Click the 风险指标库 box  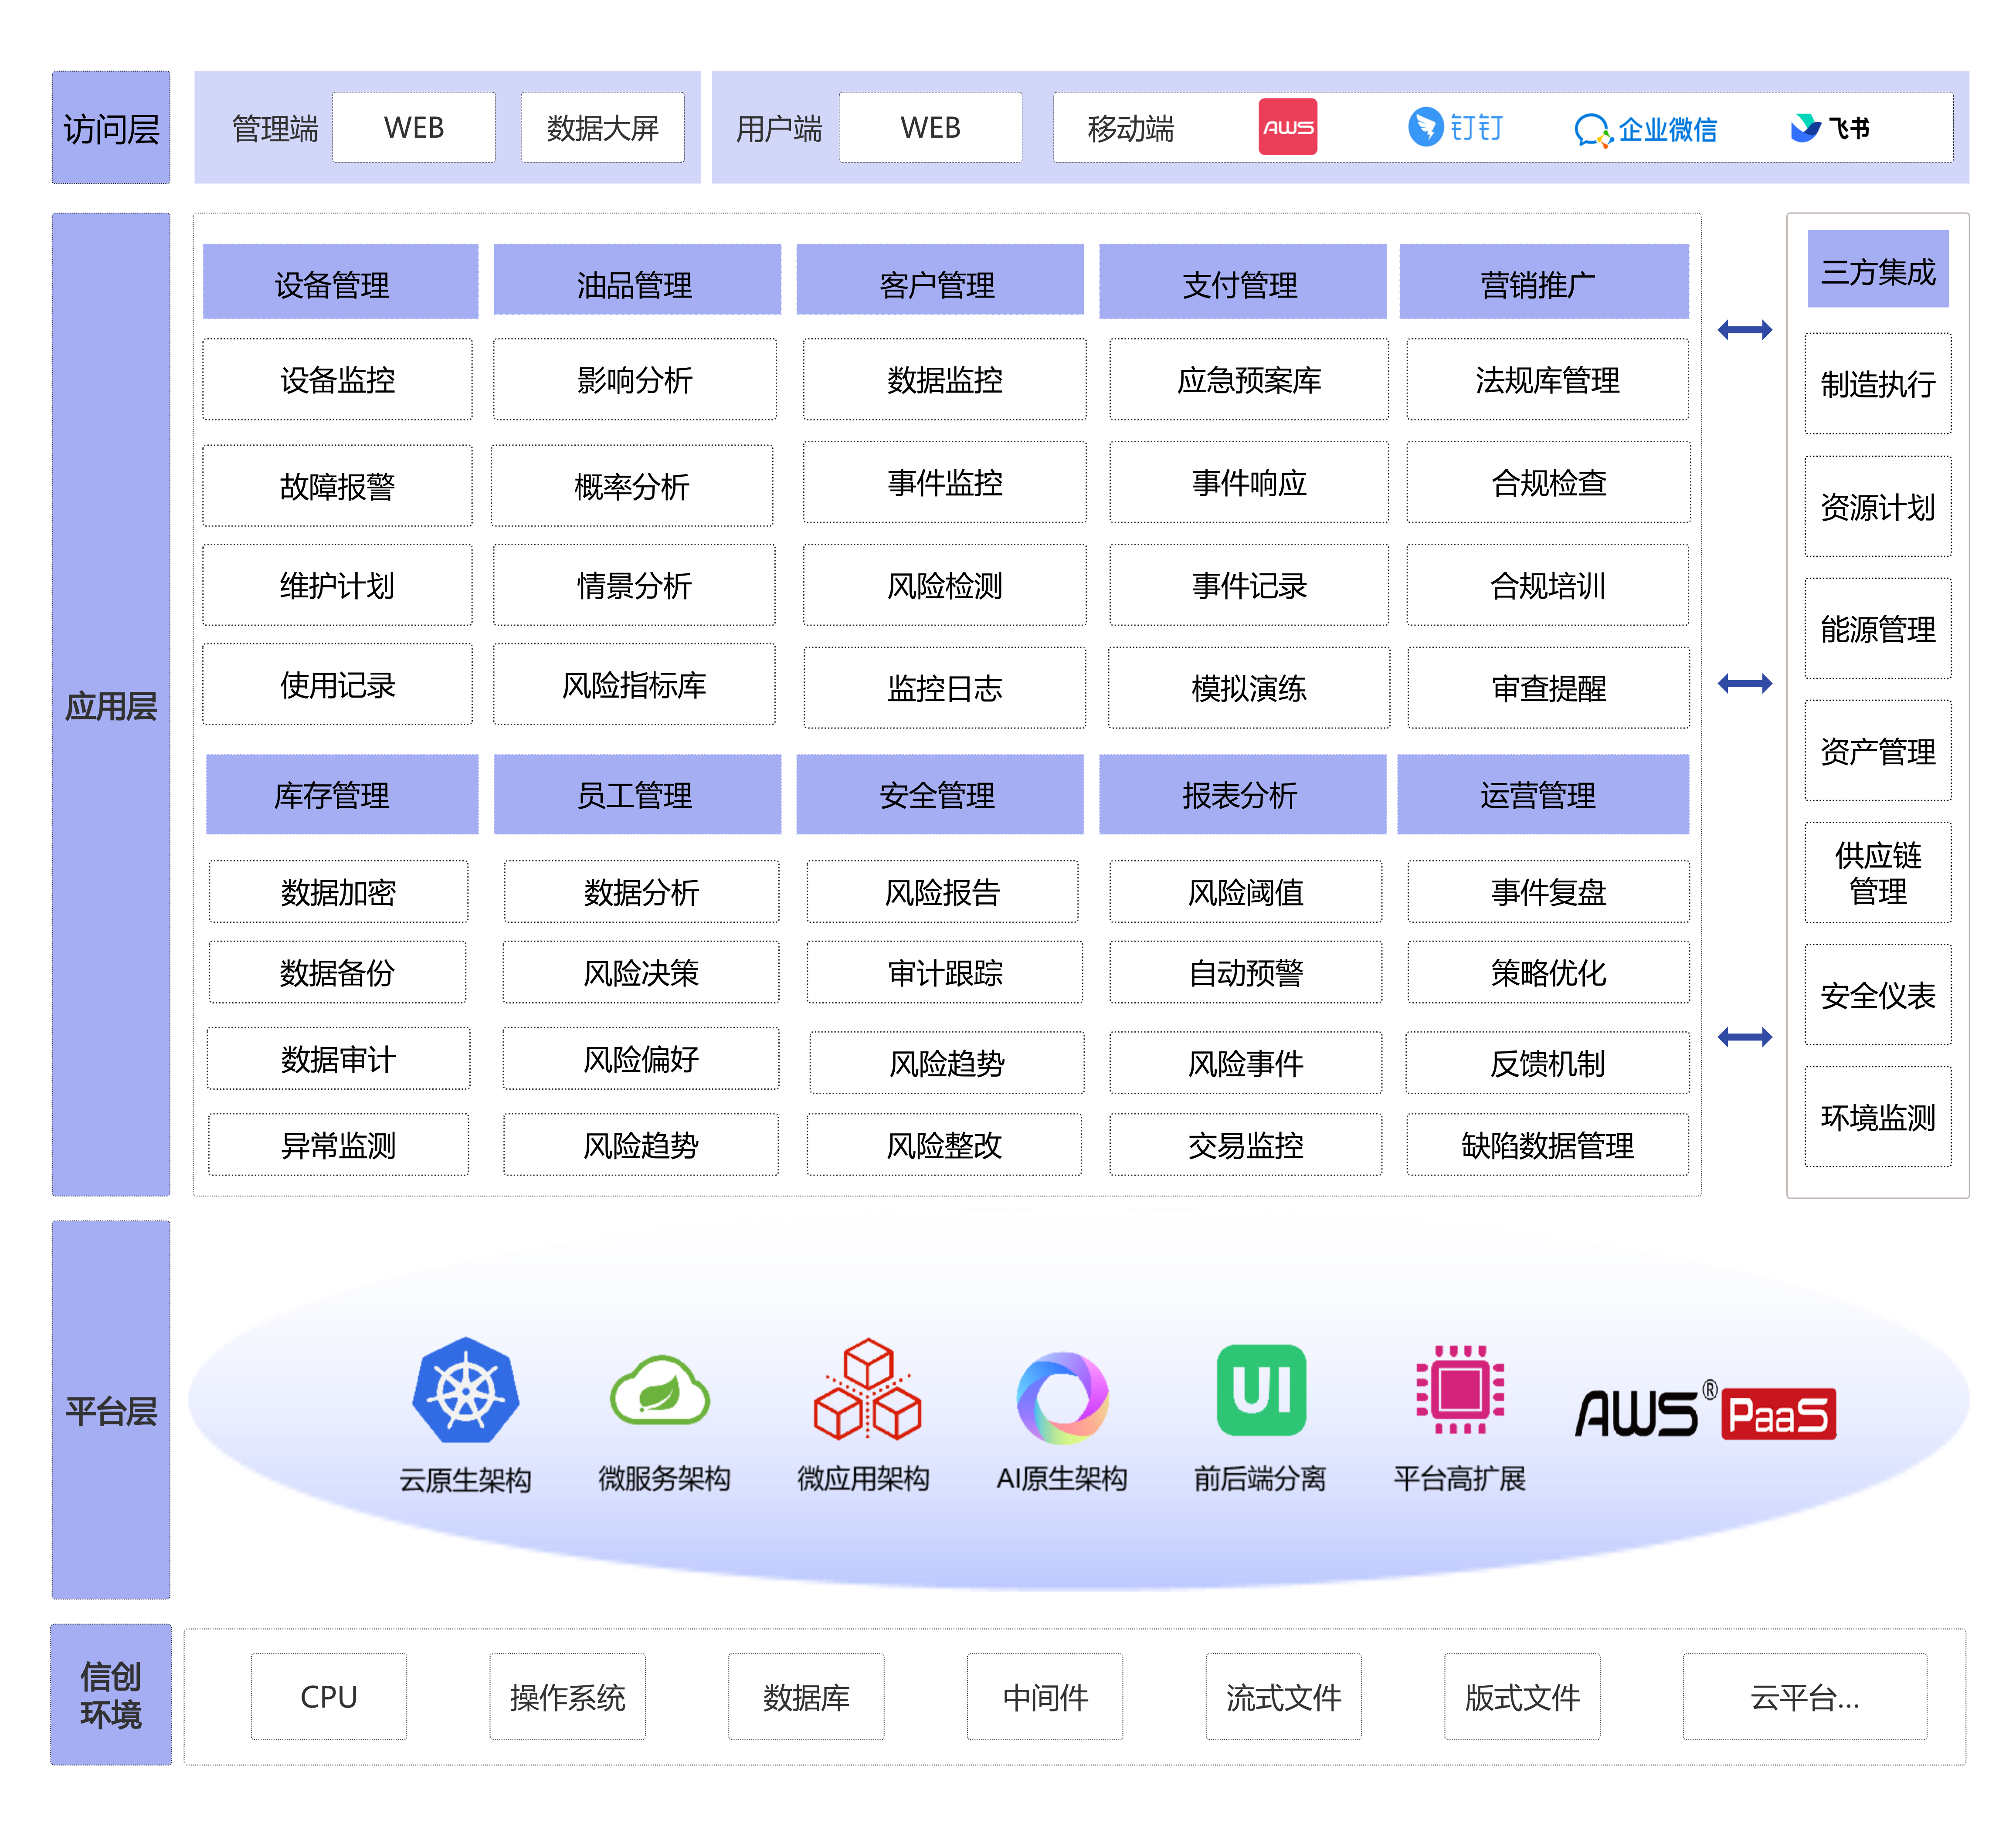tap(634, 684)
